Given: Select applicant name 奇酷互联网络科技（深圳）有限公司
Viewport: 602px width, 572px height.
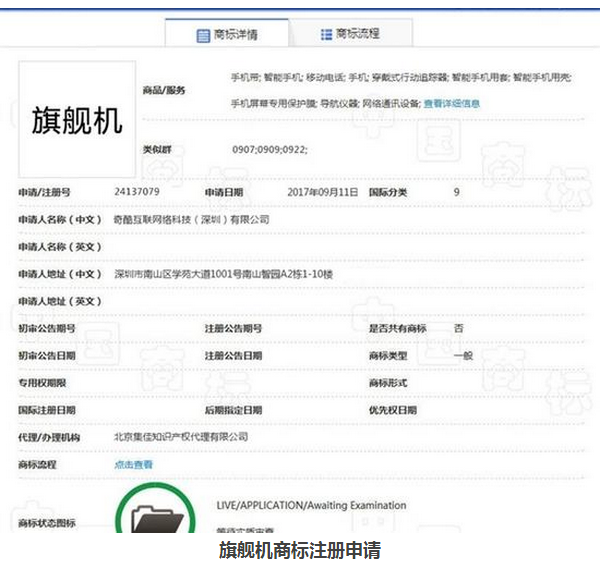Looking at the screenshot, I should pos(192,220).
